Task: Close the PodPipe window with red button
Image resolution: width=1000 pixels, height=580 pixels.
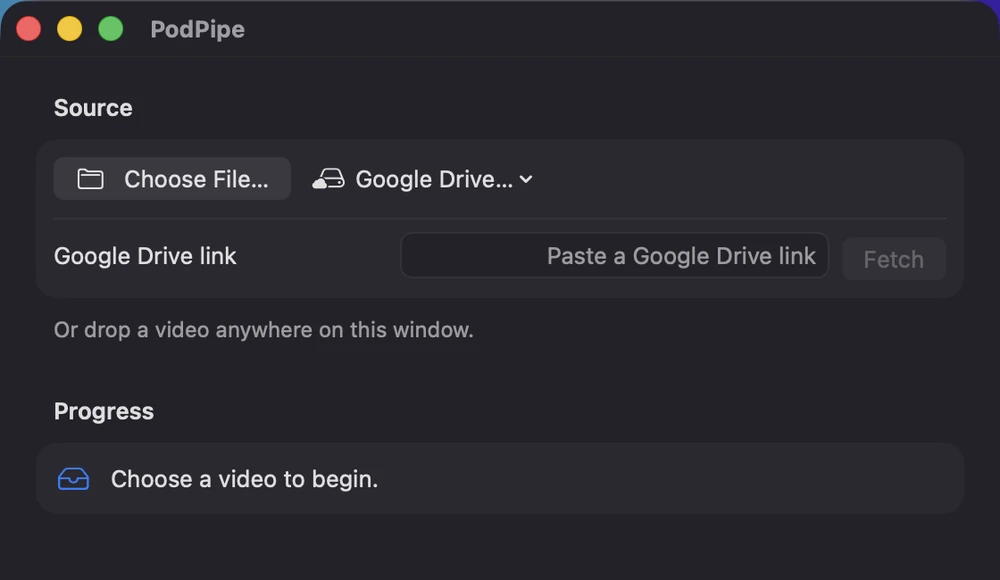Action: click(29, 29)
